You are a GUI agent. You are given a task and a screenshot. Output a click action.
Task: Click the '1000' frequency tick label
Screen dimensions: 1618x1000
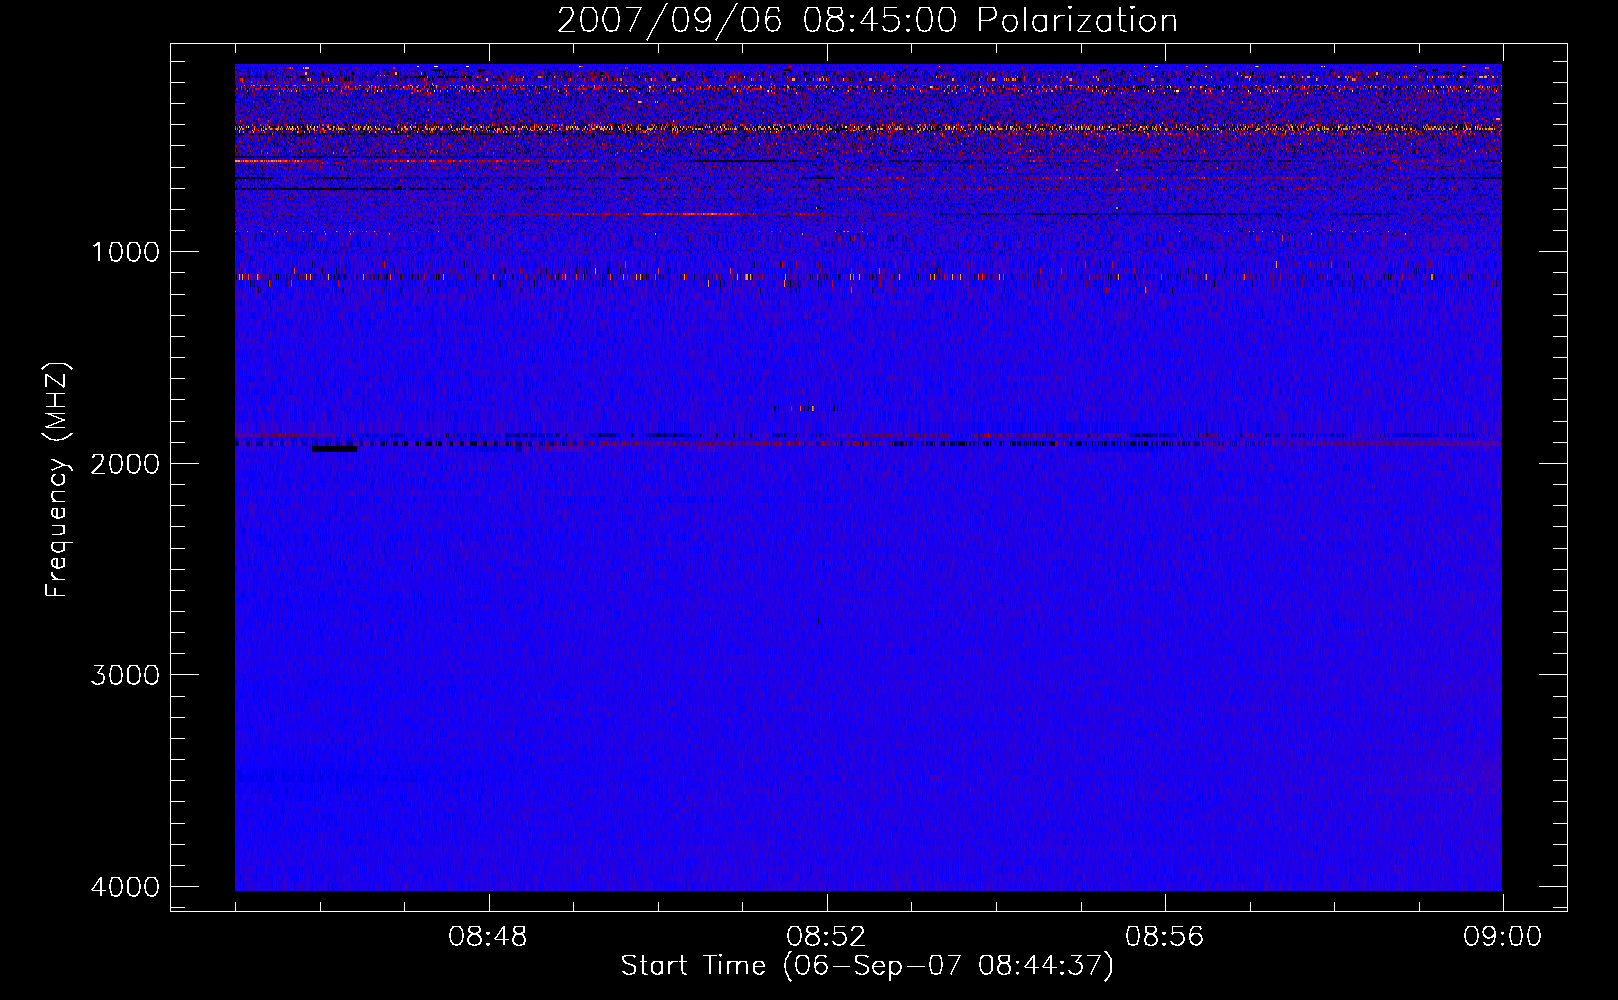pos(125,252)
